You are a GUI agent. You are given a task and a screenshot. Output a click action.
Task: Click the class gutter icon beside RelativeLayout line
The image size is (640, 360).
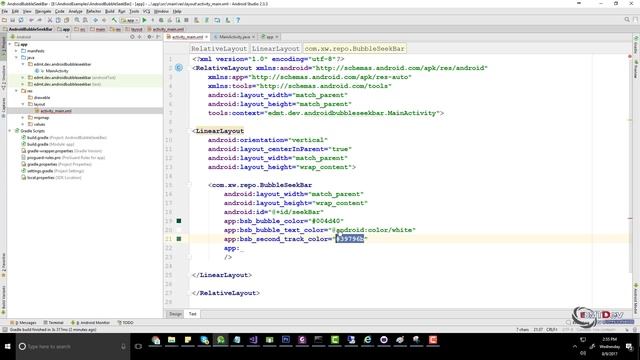pyautogui.click(x=179, y=68)
